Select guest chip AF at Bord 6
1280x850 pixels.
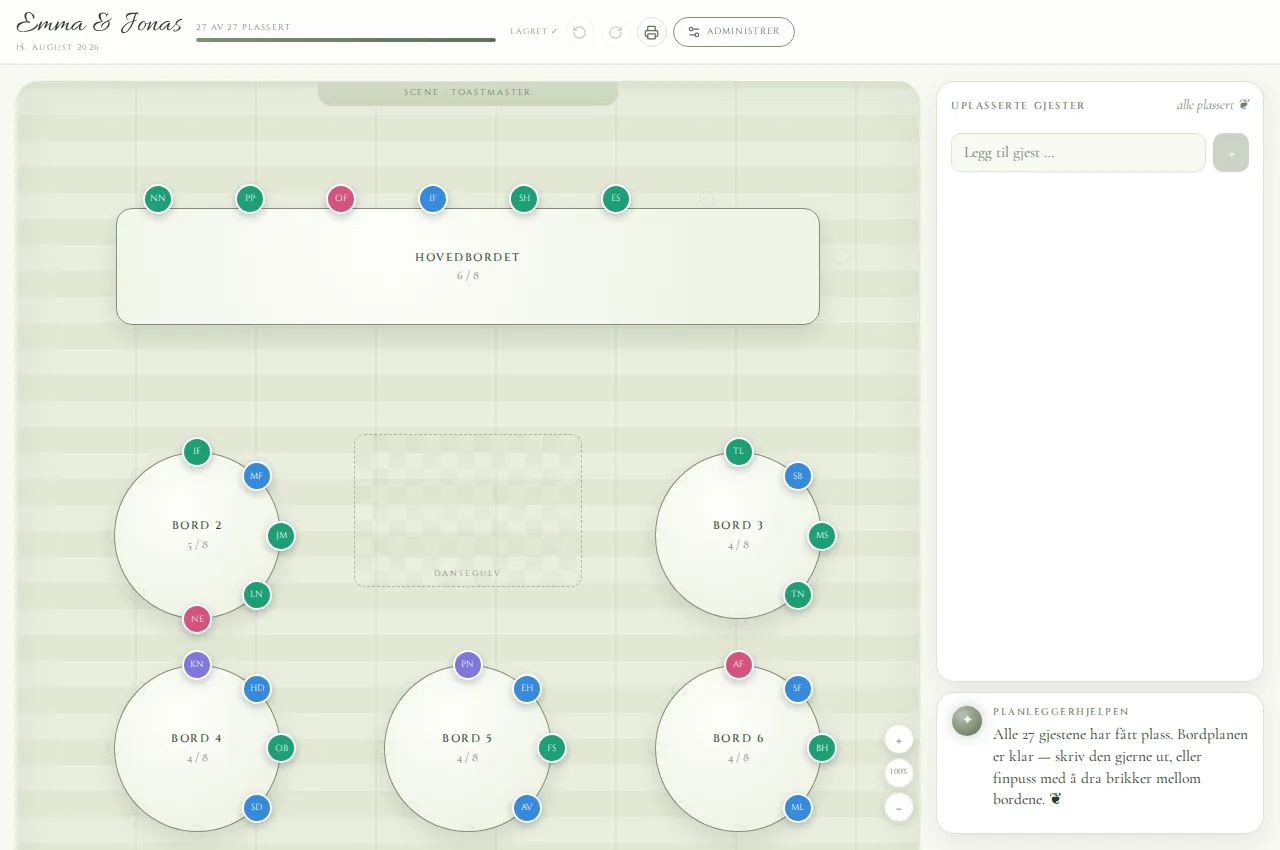739,665
